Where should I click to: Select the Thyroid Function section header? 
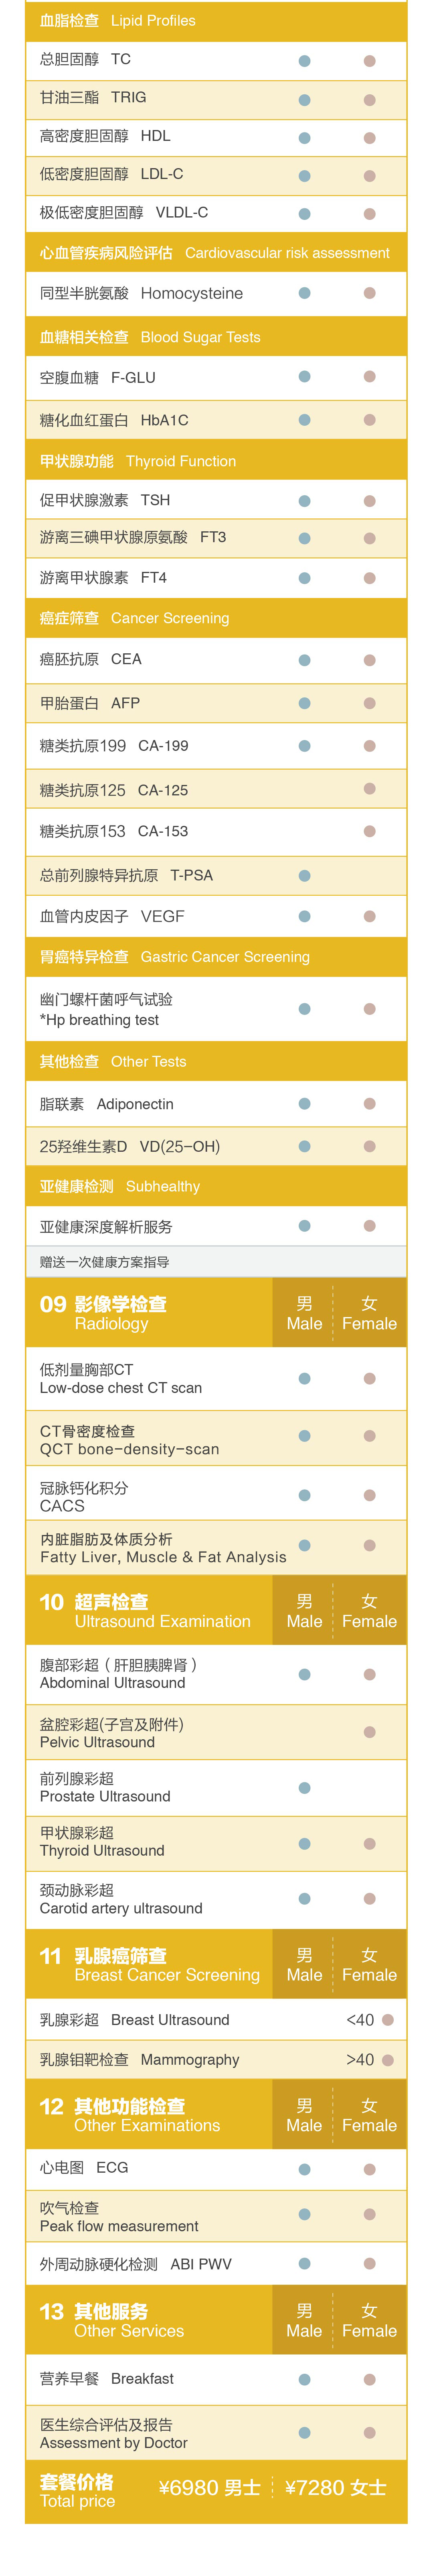[x=137, y=461]
